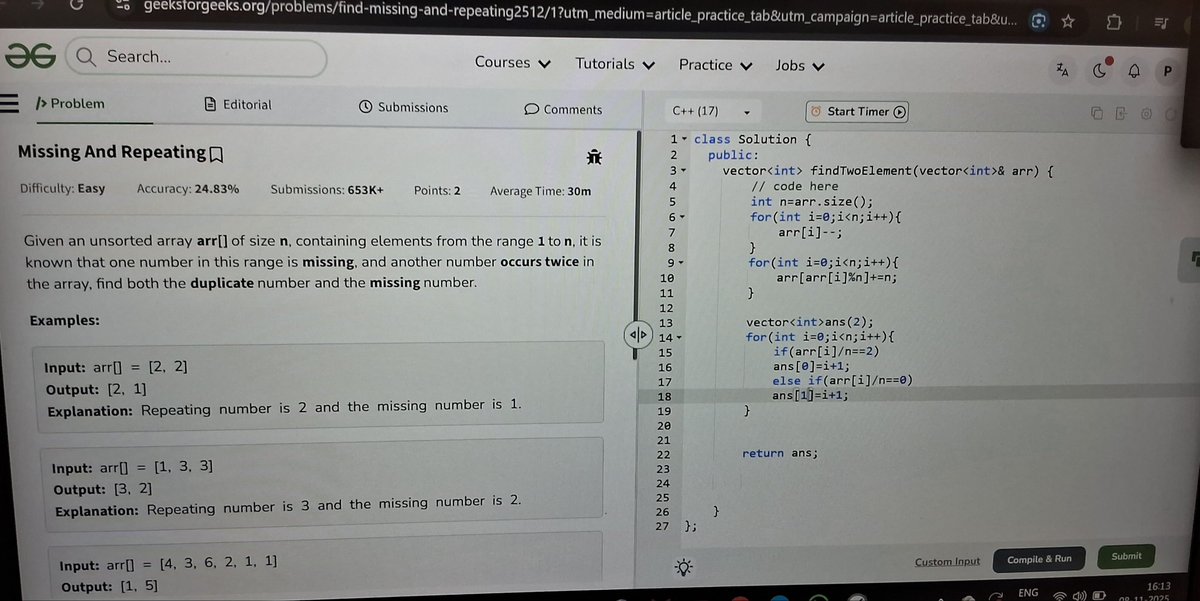Click the 'Difficulty: Easy' text
This screenshot has width=1200, height=601.
coord(62,189)
